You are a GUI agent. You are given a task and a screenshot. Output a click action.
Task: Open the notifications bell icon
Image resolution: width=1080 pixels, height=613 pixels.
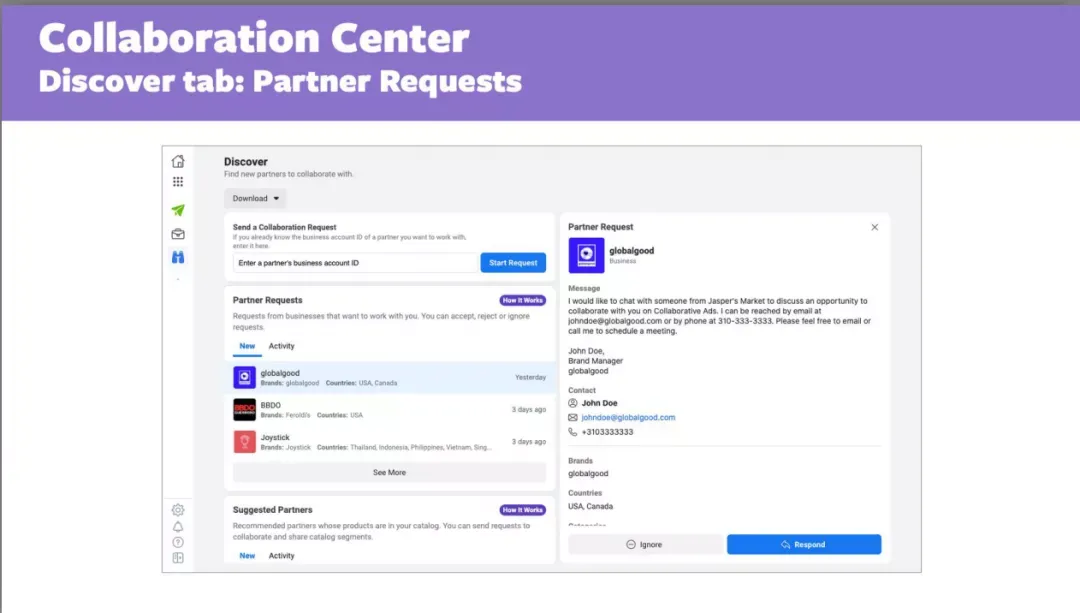[178, 527]
